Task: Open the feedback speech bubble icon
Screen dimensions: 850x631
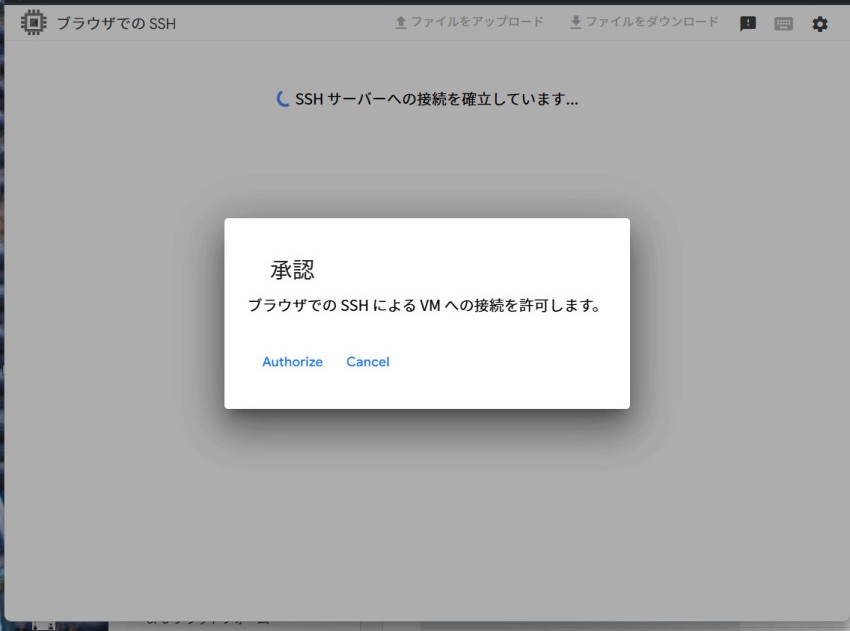Action: click(x=747, y=24)
